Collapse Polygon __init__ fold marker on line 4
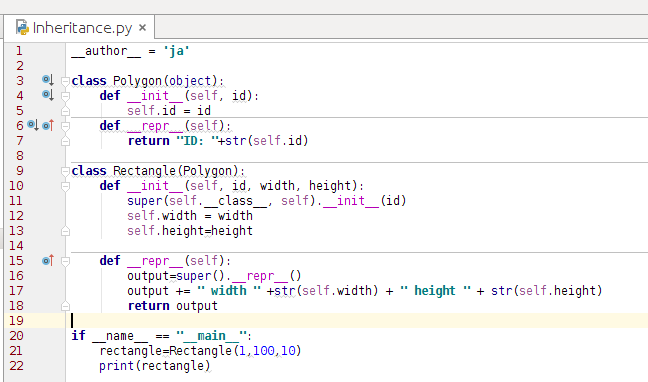Viewport: 648px width, 382px height. click(65, 96)
